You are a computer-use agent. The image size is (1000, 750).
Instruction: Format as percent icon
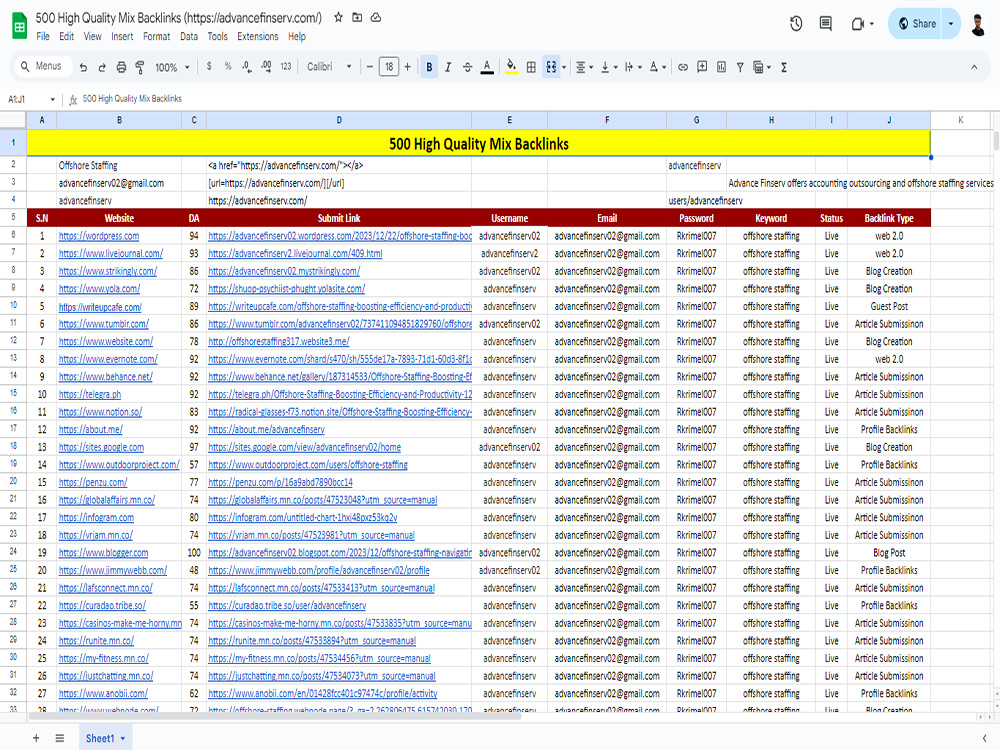click(x=228, y=66)
